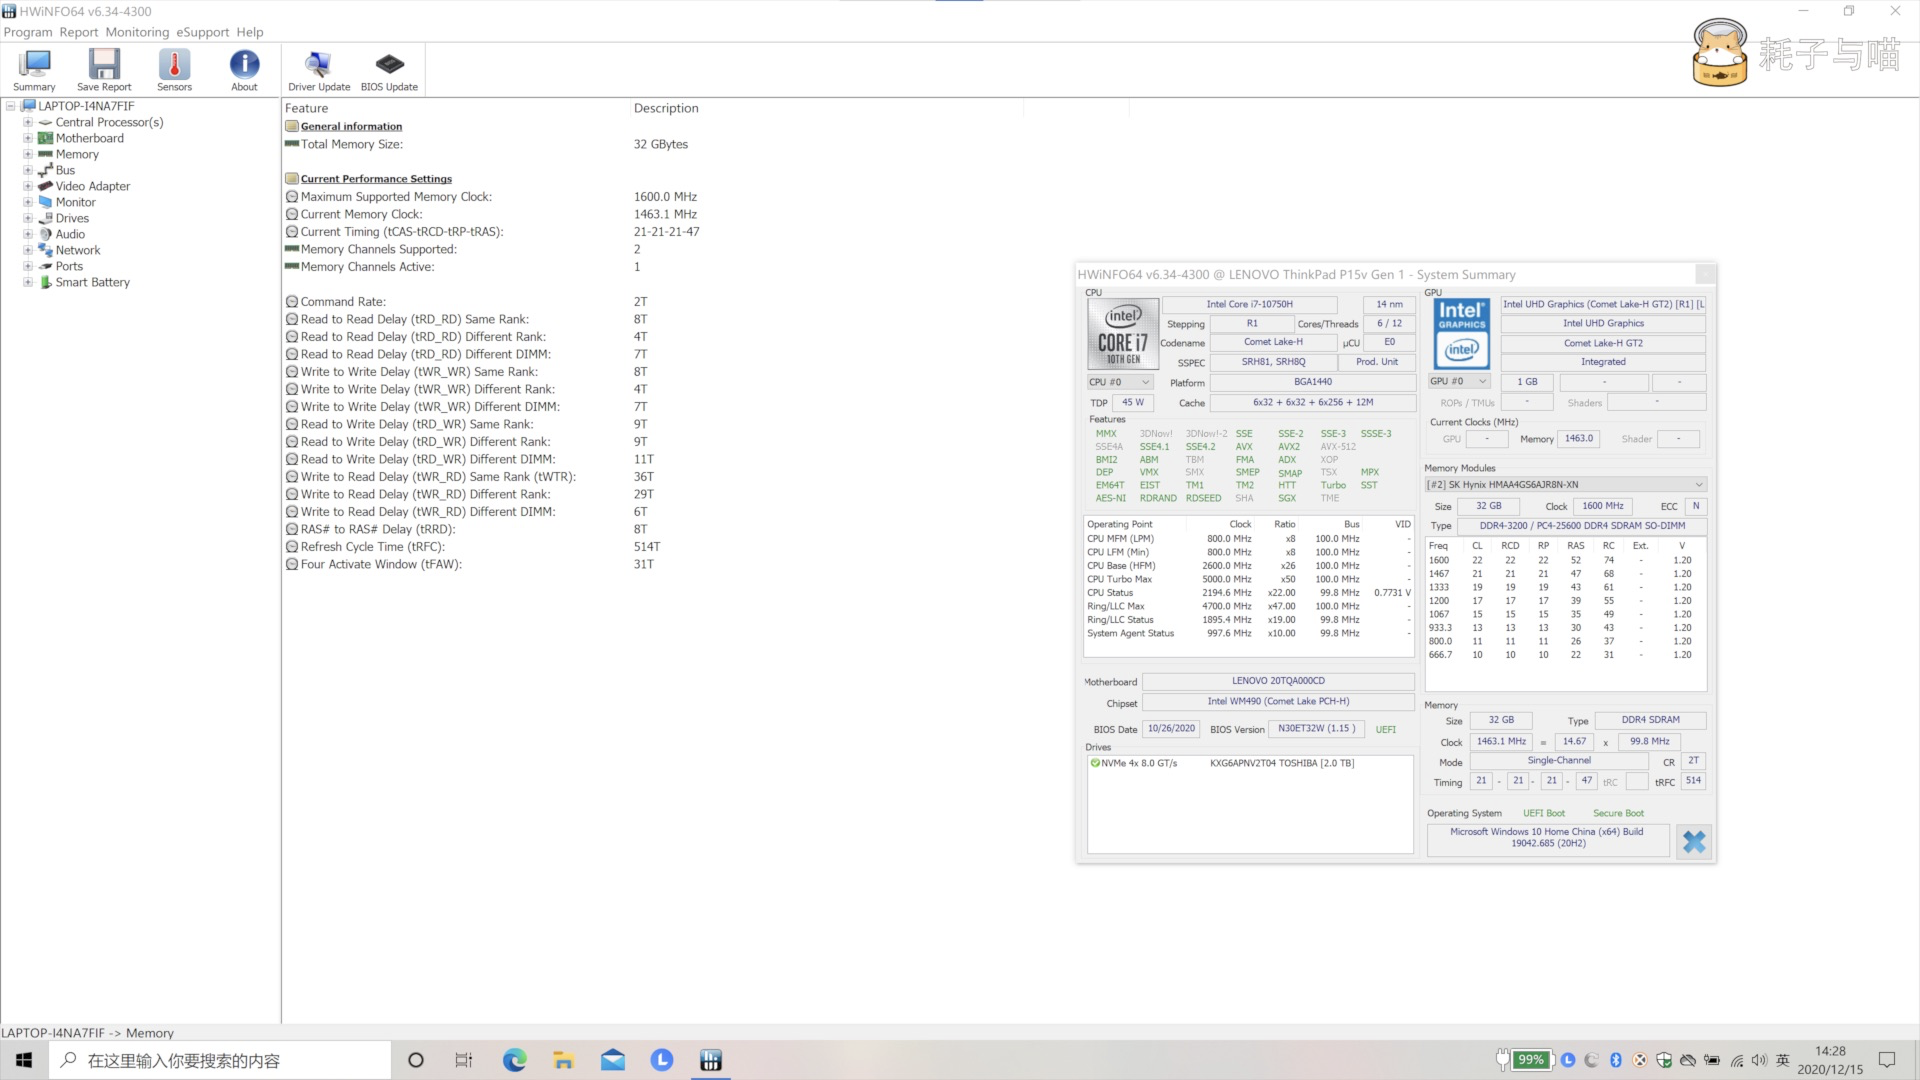Open Task View on taskbar

click(464, 1060)
